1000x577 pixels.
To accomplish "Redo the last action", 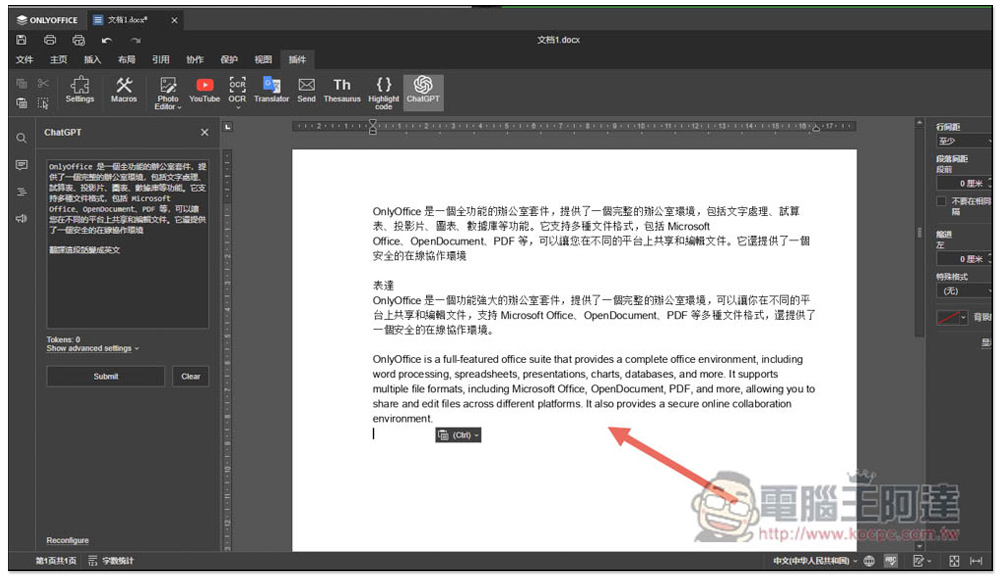I will pos(135,40).
